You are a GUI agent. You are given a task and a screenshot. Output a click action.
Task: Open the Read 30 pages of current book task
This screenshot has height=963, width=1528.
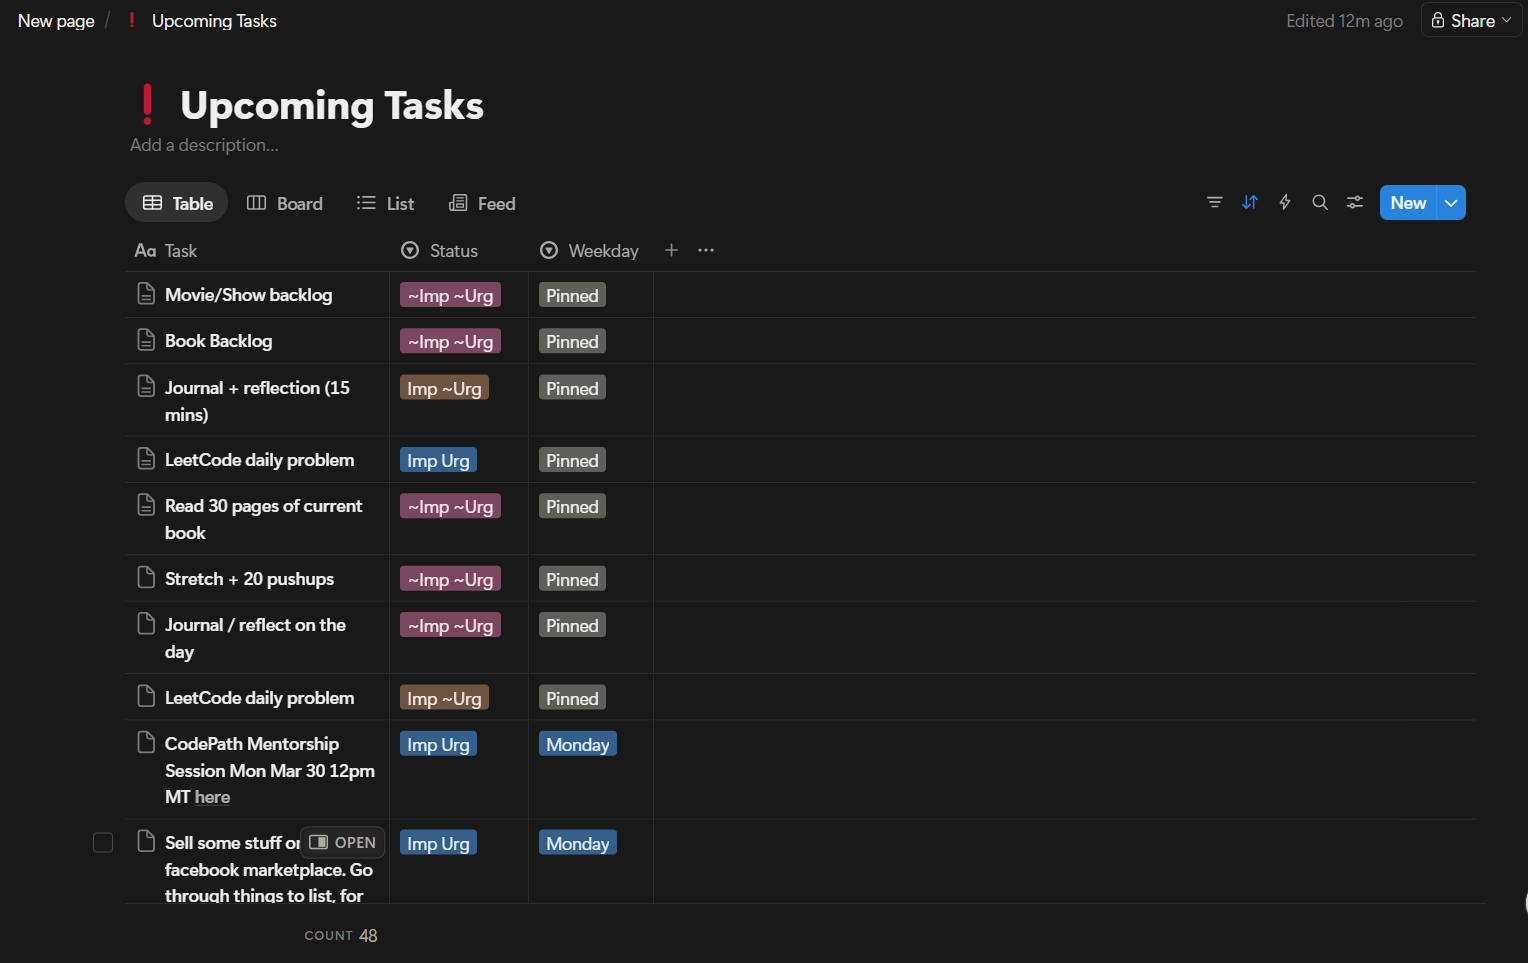(x=263, y=519)
